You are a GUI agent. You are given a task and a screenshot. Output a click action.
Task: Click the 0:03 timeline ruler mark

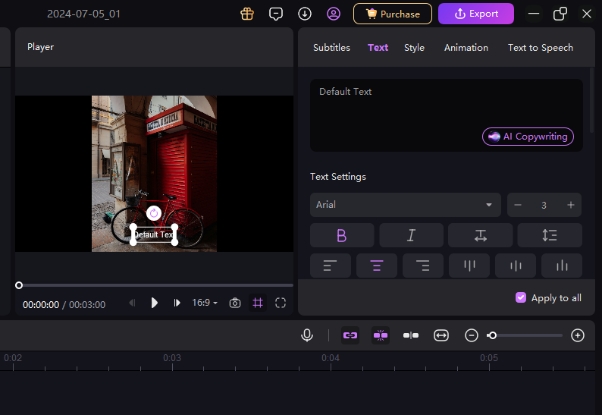click(172, 358)
